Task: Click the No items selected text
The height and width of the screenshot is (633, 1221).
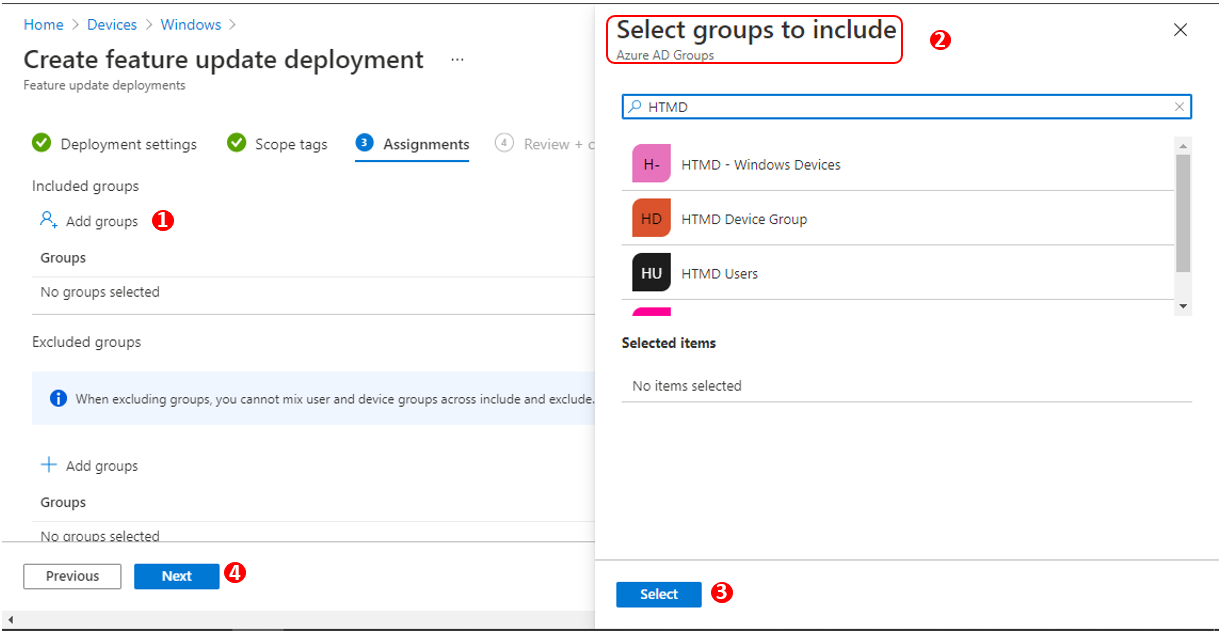Action: pyautogui.click(x=687, y=386)
